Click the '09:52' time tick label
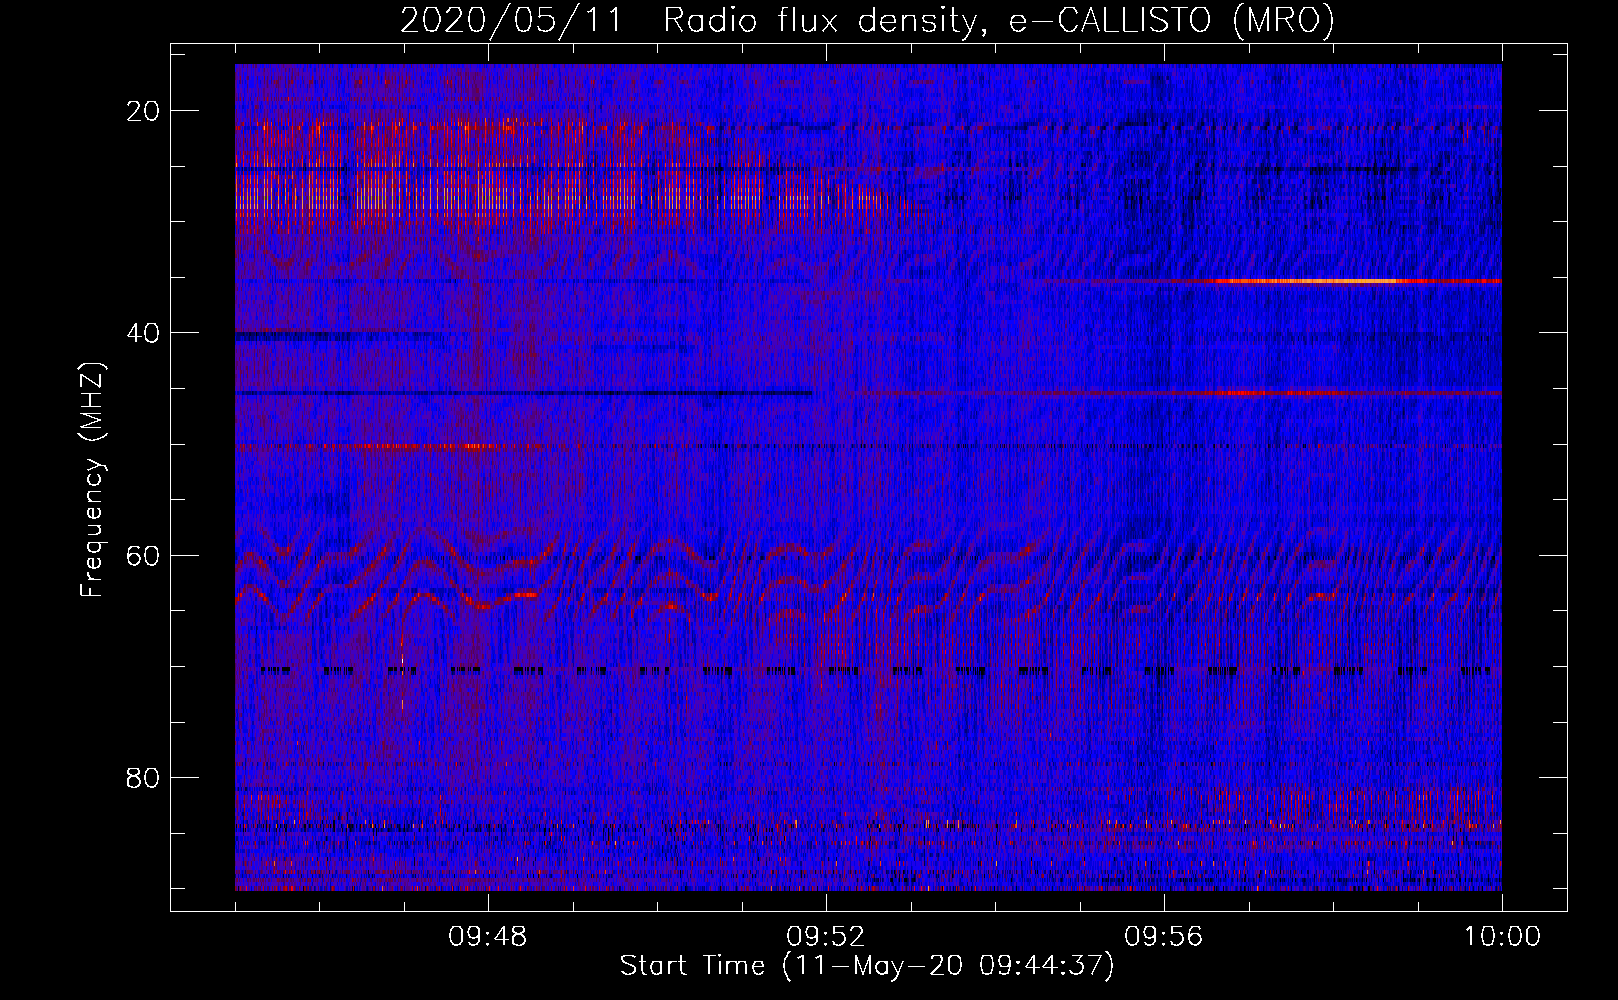The width and height of the screenshot is (1618, 1000). point(826,937)
